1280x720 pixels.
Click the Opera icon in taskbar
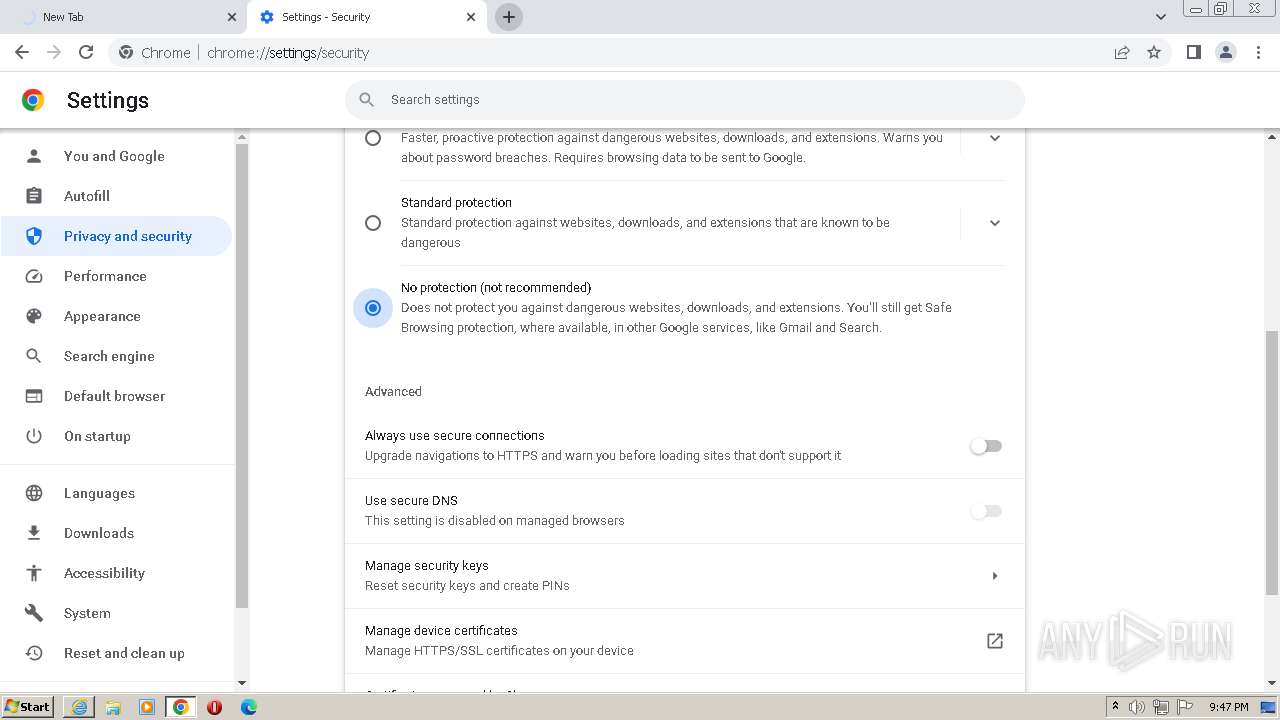coord(214,707)
